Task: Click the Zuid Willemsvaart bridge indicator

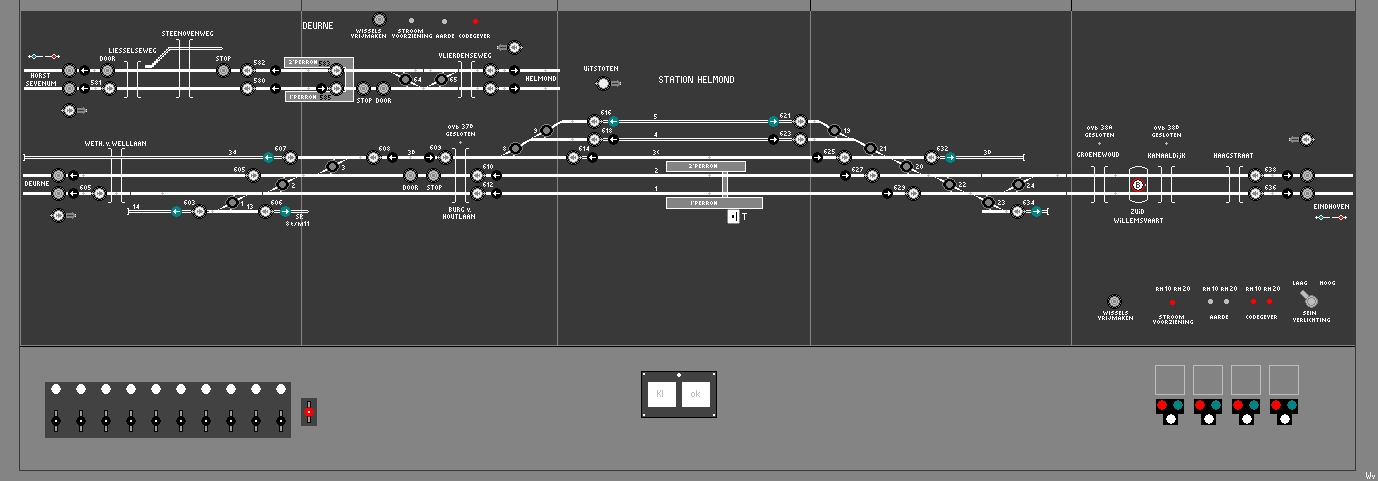Action: pos(1137,185)
